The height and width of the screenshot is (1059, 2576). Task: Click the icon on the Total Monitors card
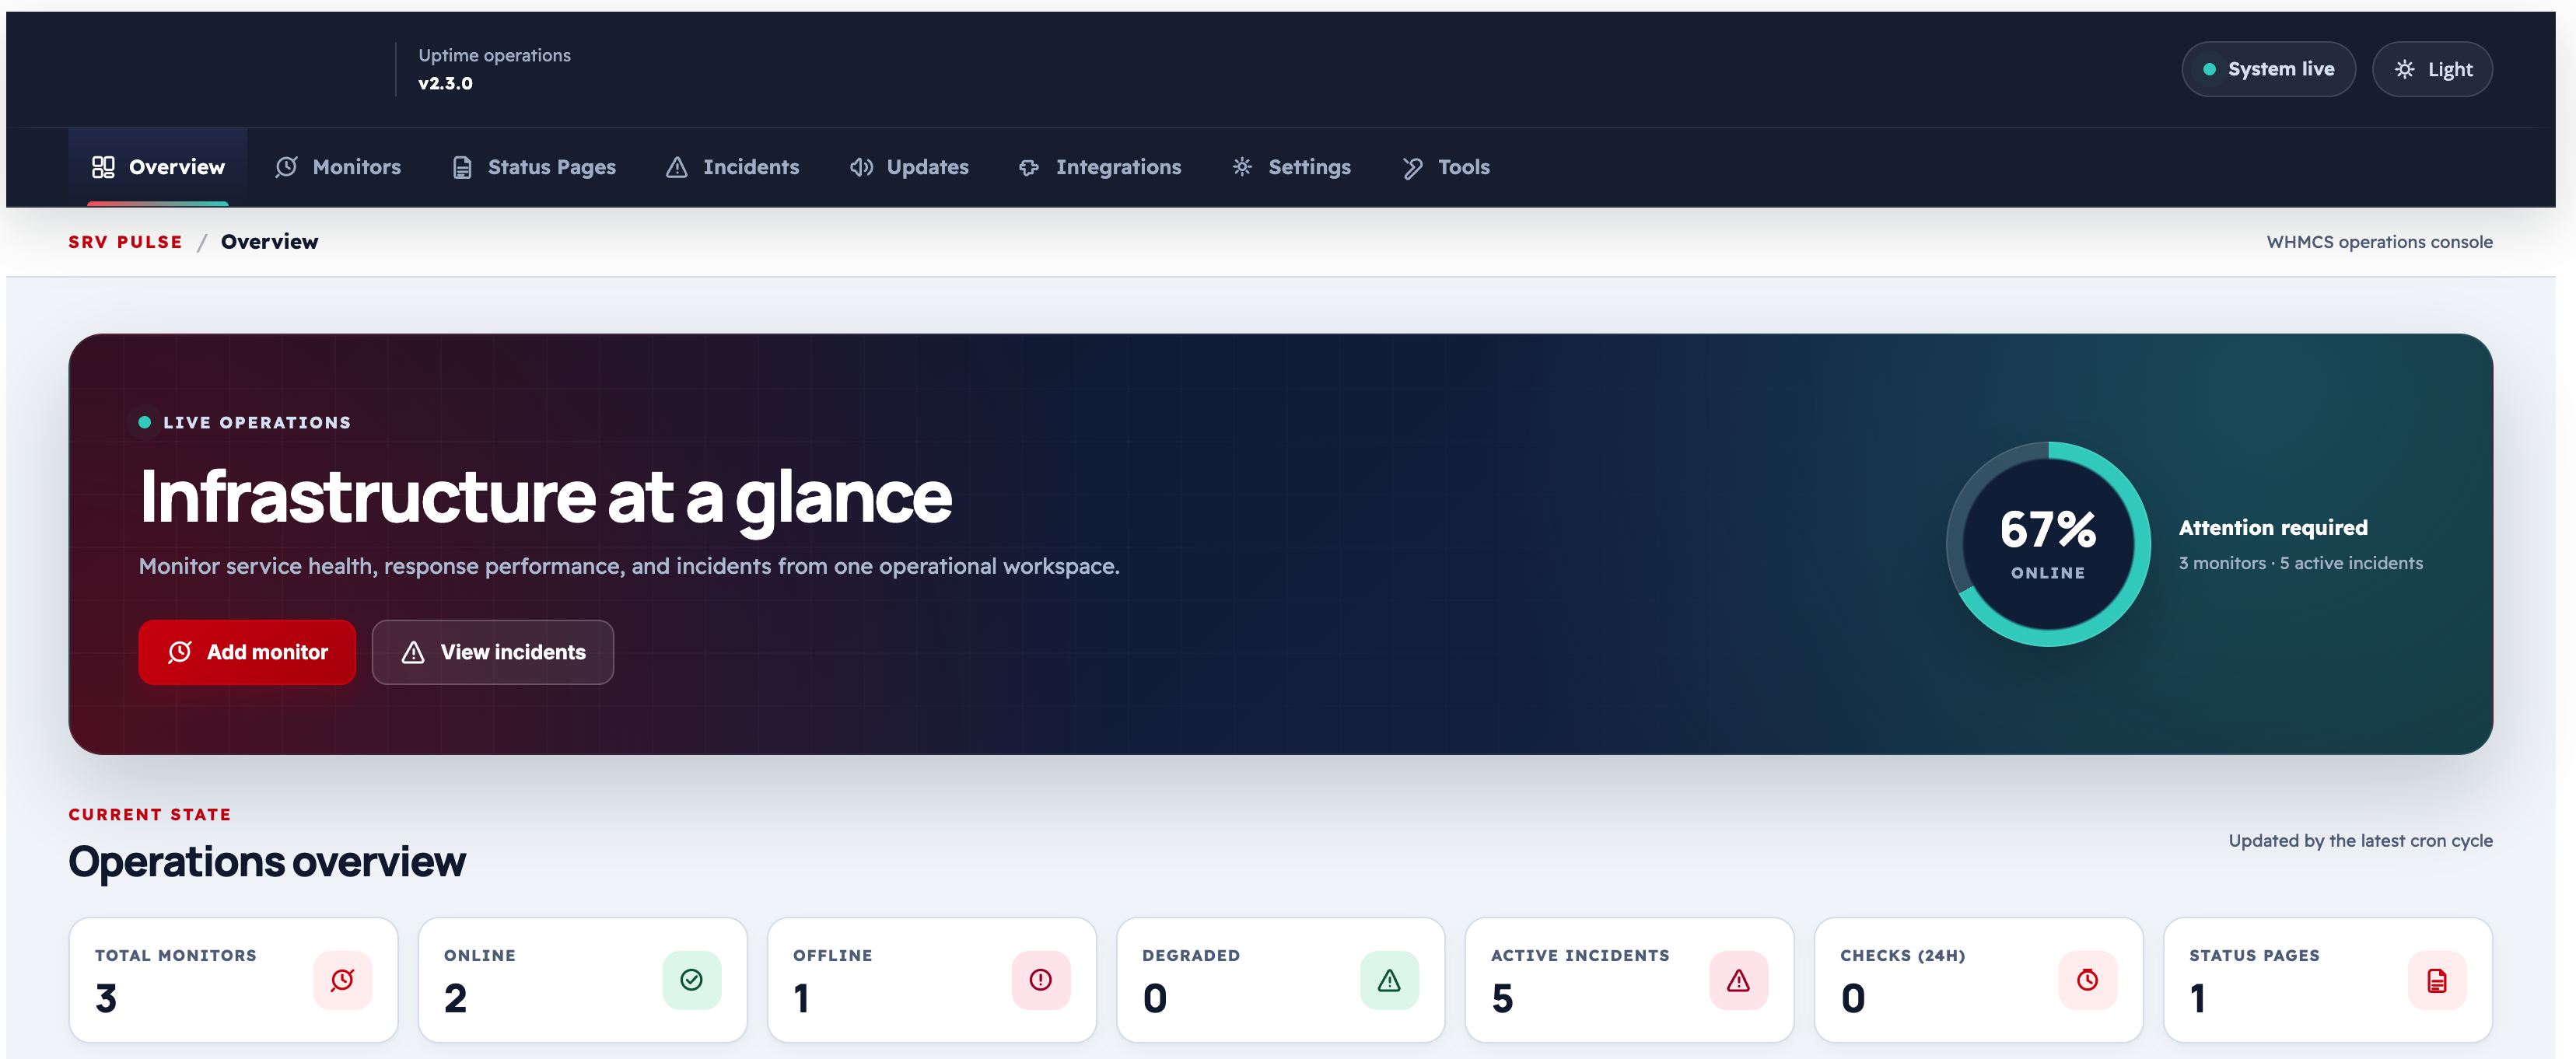tap(343, 980)
